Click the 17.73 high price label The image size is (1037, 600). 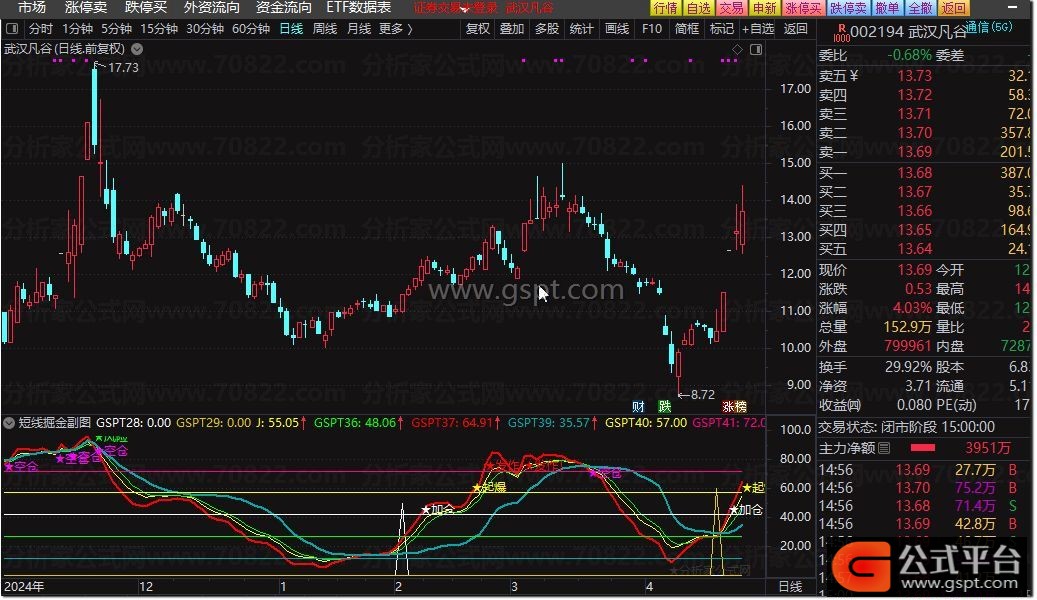tap(123, 67)
